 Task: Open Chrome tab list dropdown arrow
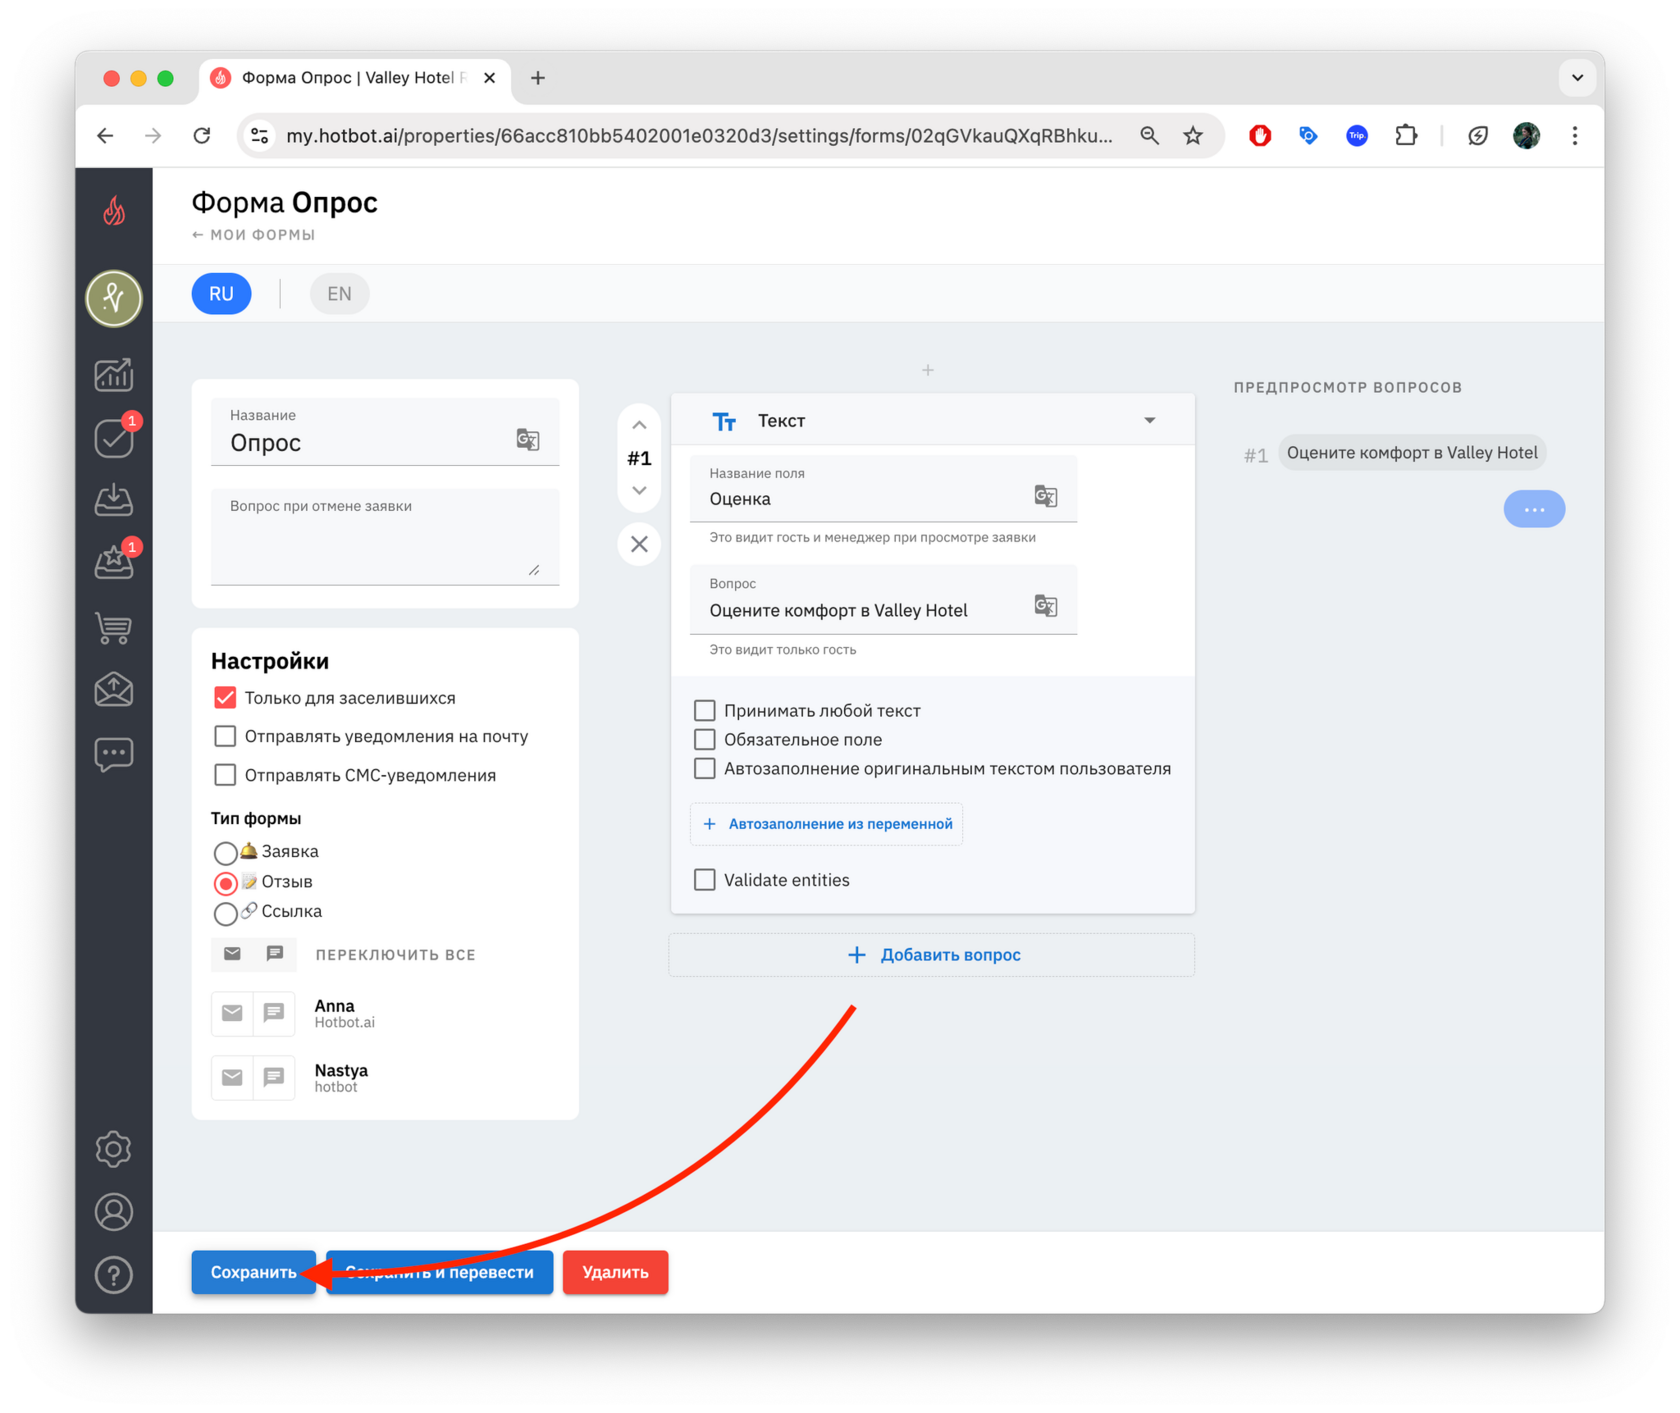tap(1577, 78)
